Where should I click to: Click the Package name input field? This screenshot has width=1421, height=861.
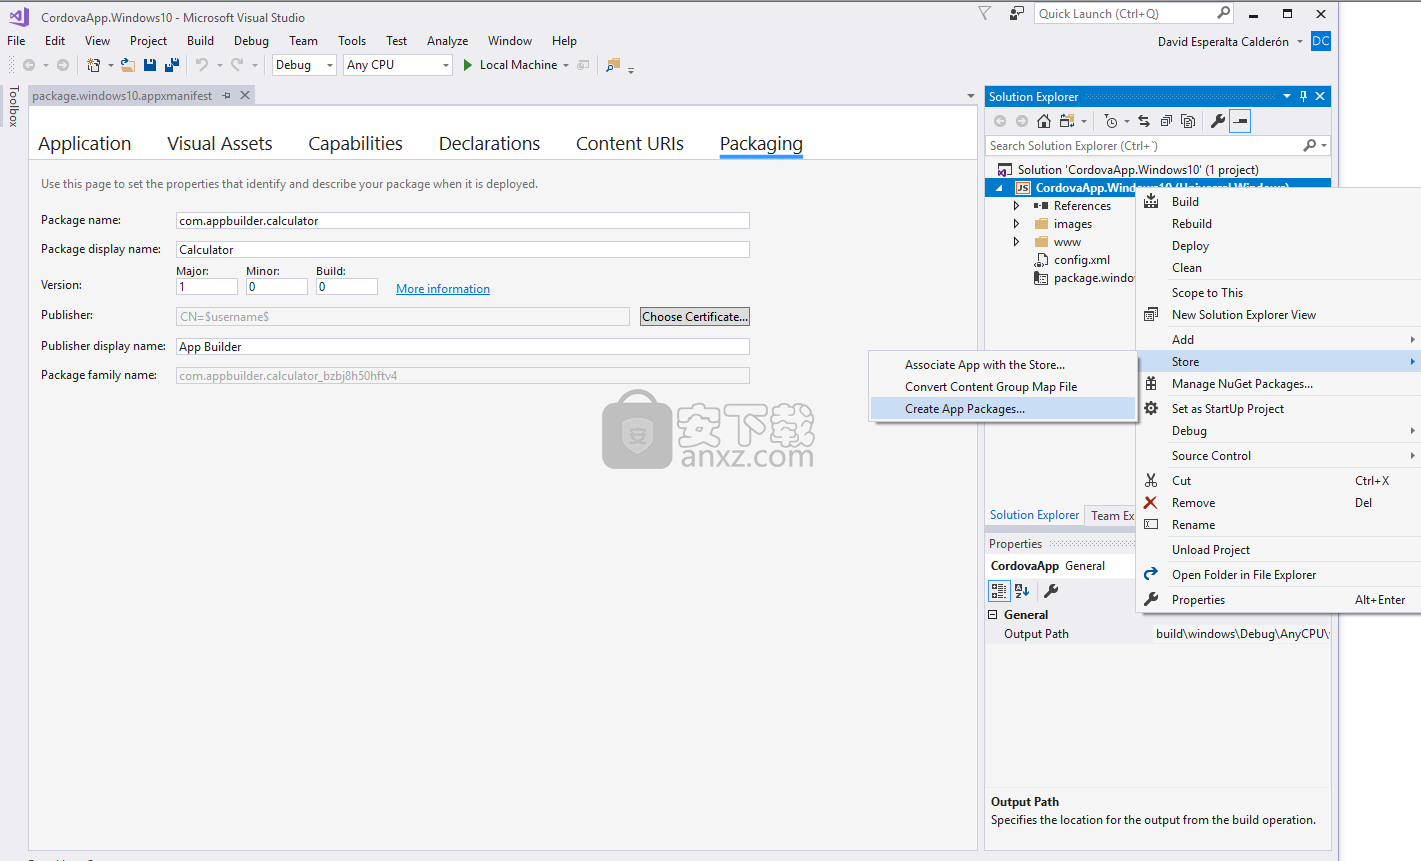pos(463,221)
